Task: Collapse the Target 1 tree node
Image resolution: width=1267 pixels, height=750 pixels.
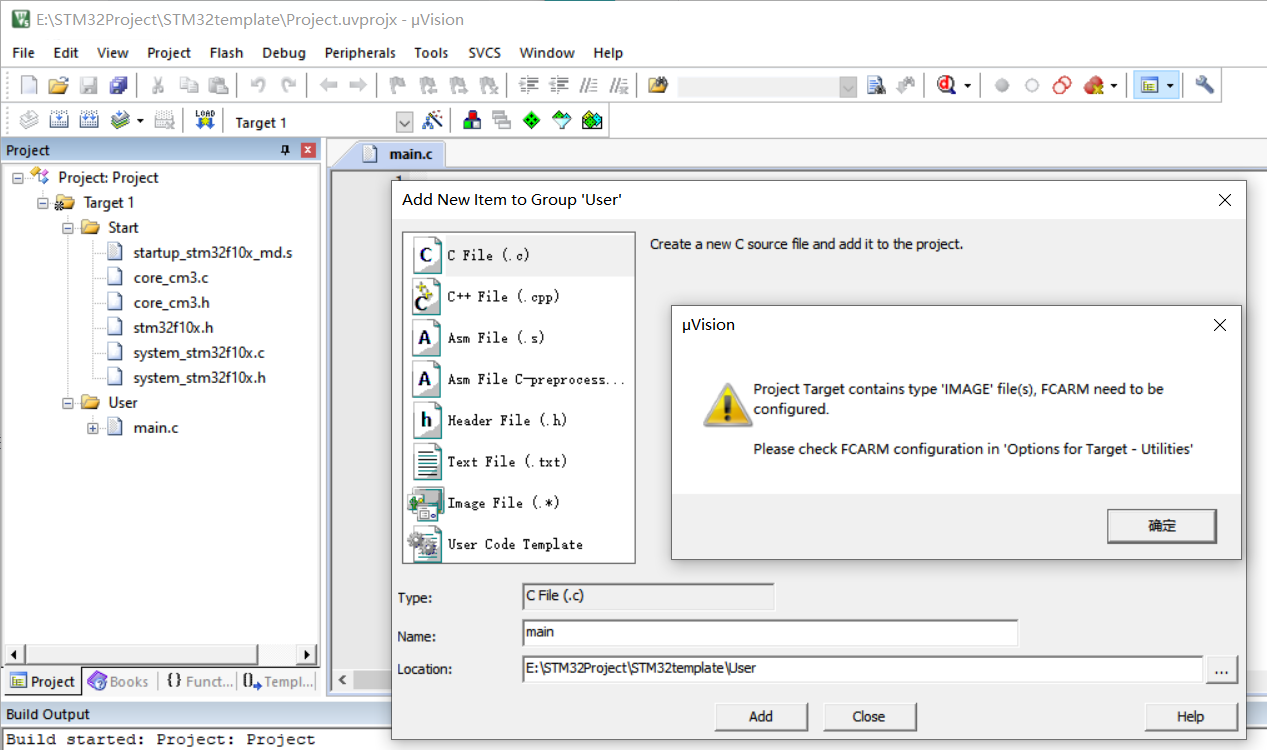Action: (x=43, y=202)
